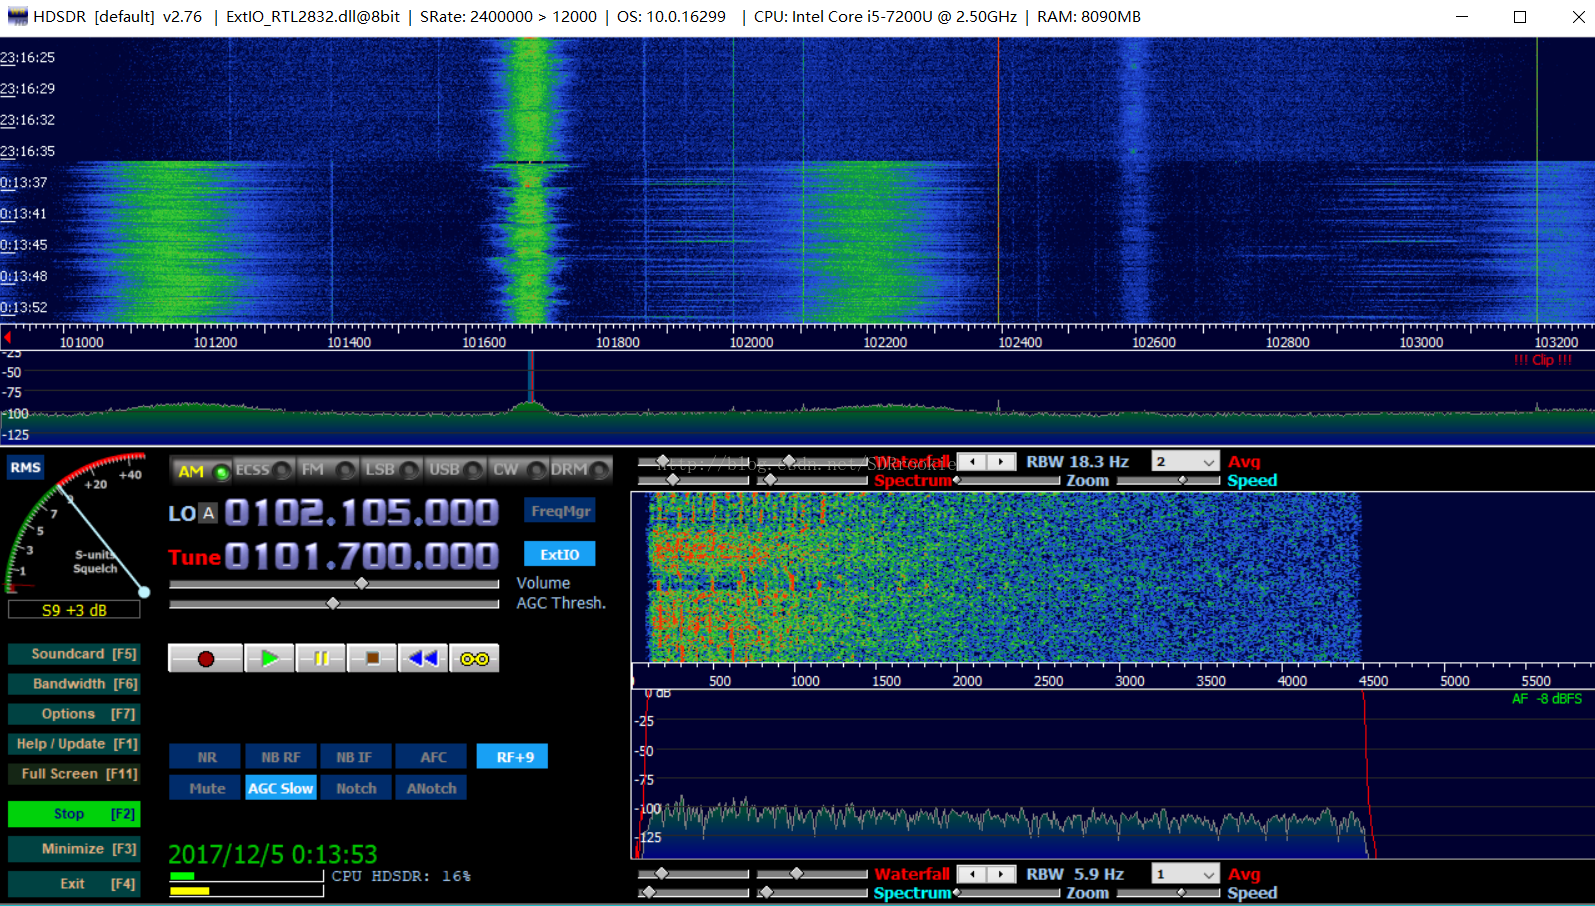Adjust the Volume slider

[334, 583]
